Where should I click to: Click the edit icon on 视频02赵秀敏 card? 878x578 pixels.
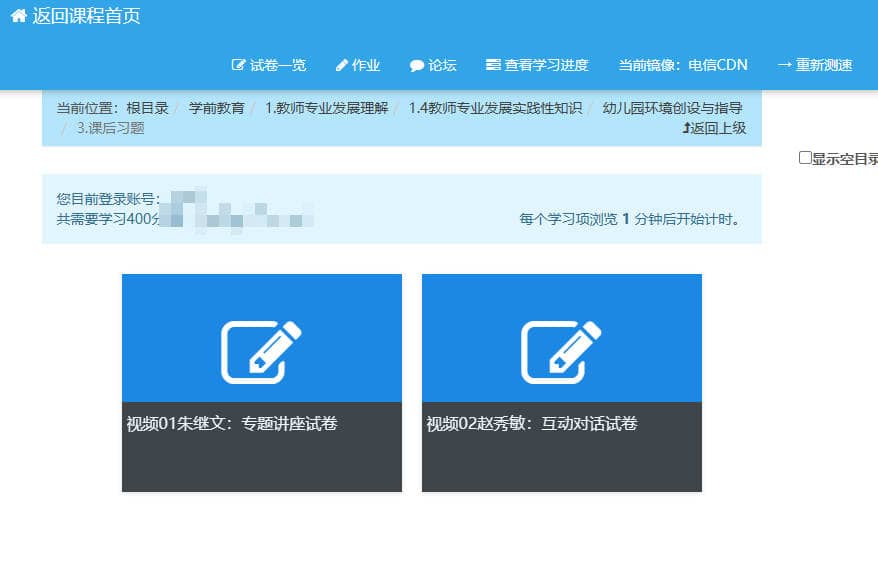click(561, 352)
